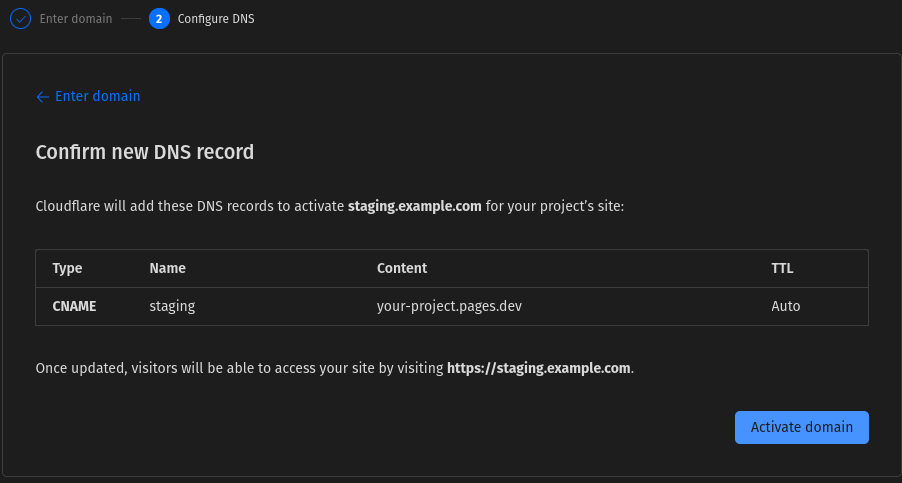Click the your-project.pages.dev content value
Viewport: 902px width, 483px height.
click(449, 306)
